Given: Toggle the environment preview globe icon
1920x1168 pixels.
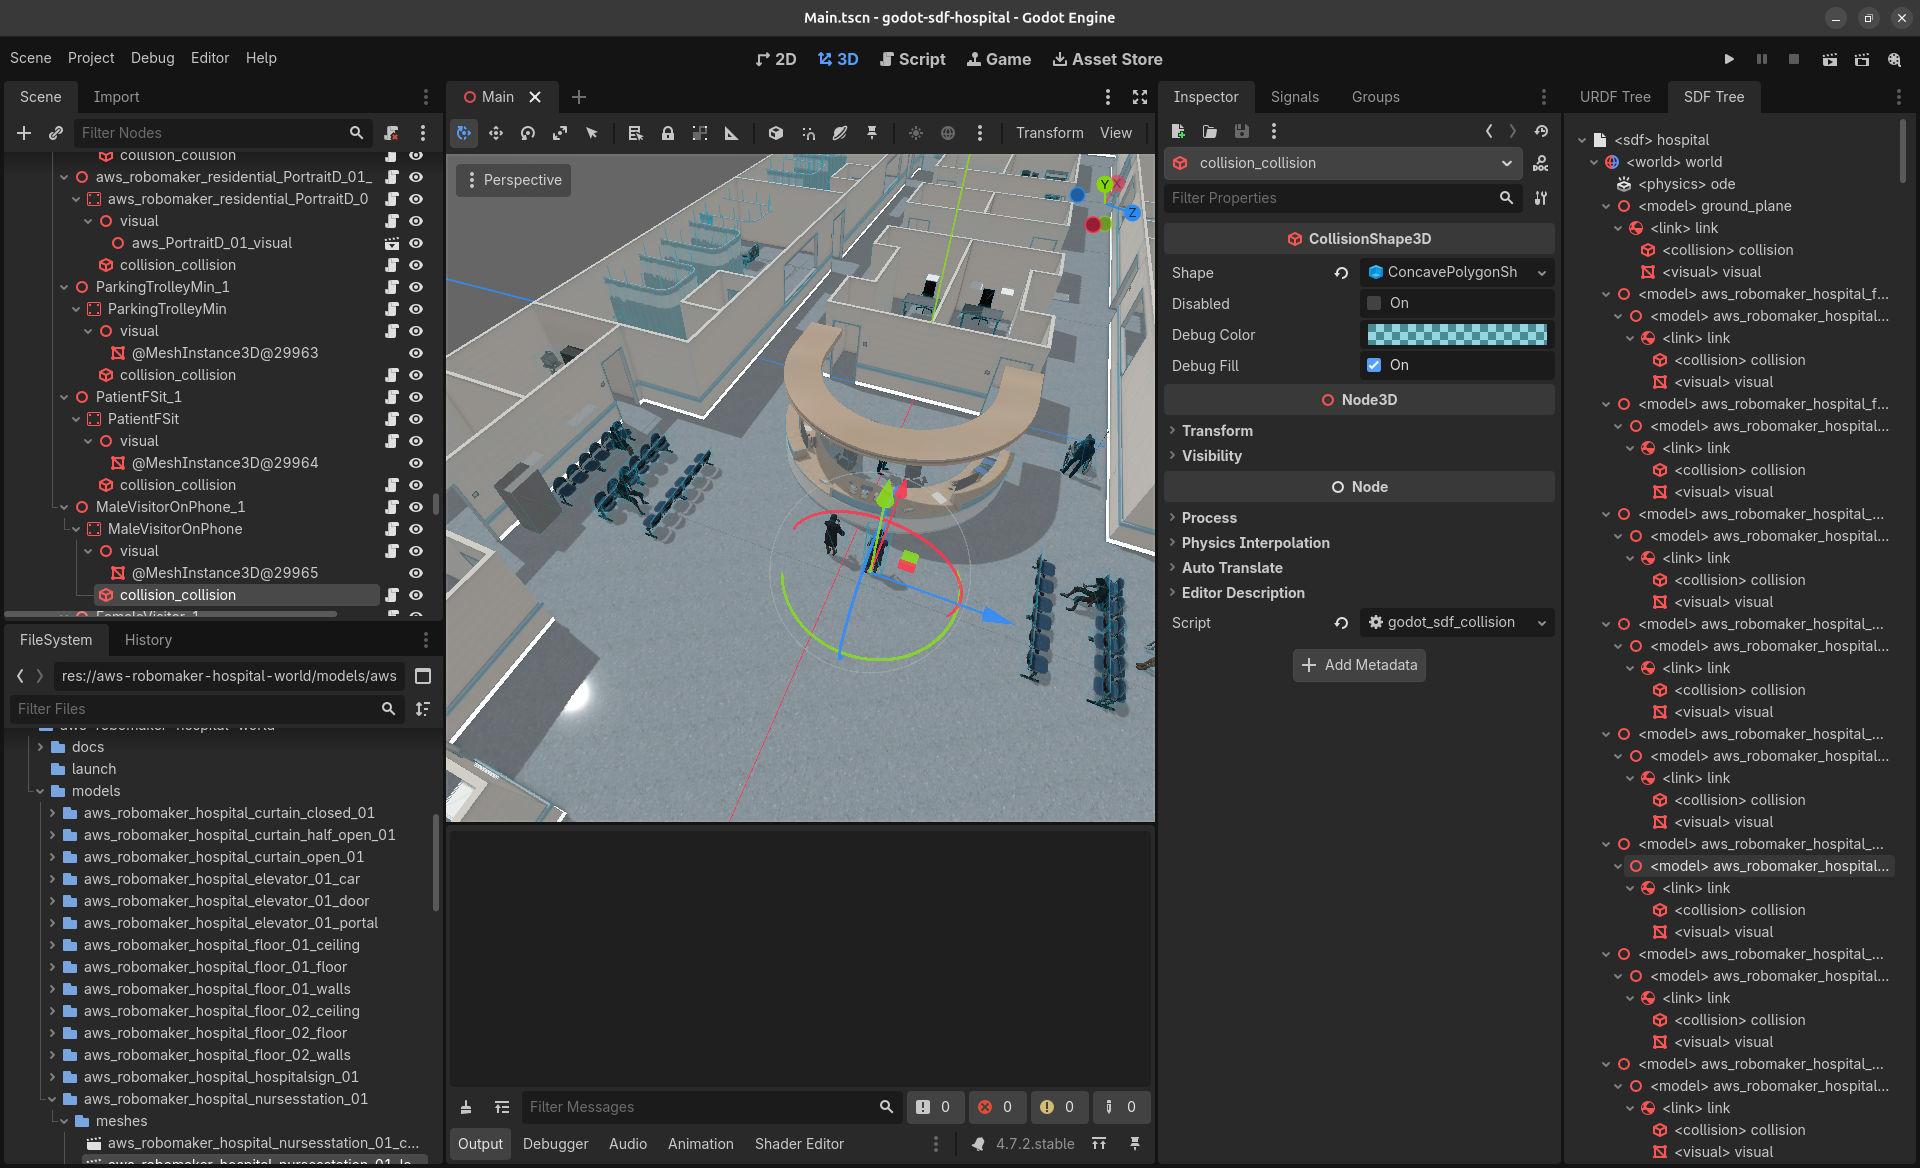Looking at the screenshot, I should click(x=948, y=133).
